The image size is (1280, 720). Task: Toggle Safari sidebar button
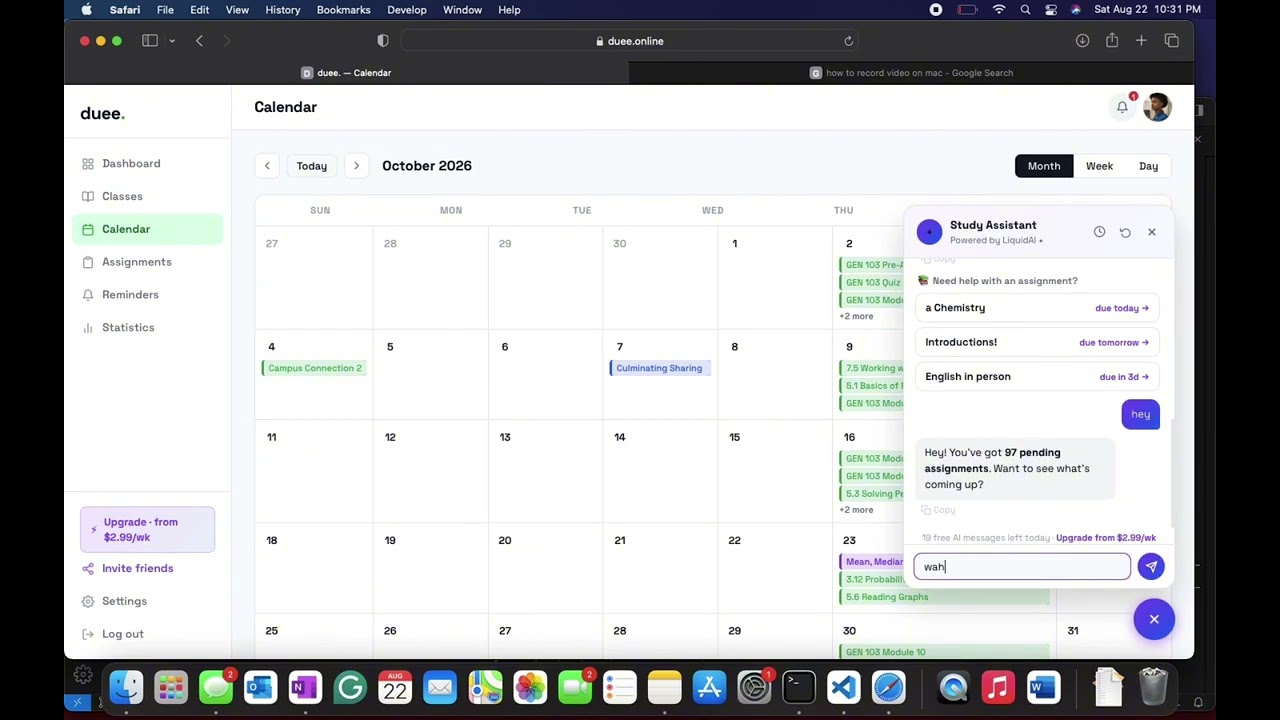(x=150, y=41)
